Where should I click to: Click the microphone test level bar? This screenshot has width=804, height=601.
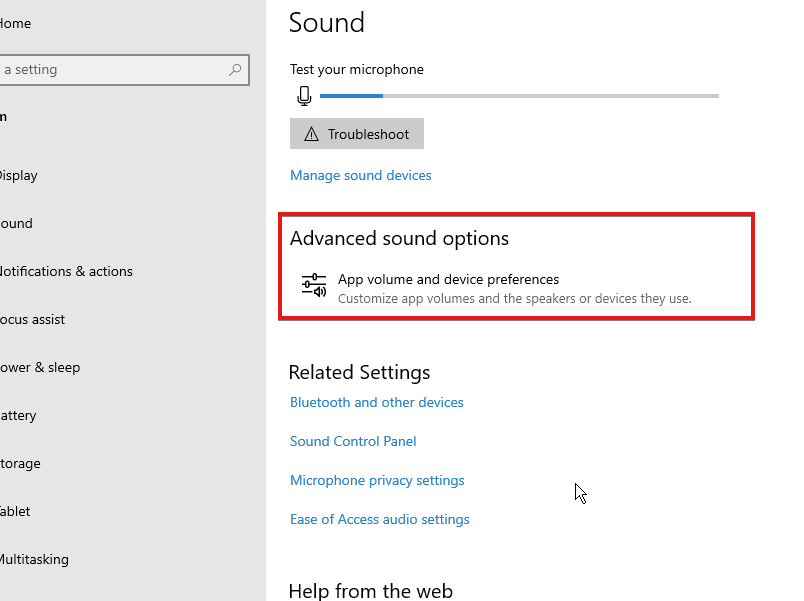click(x=519, y=96)
